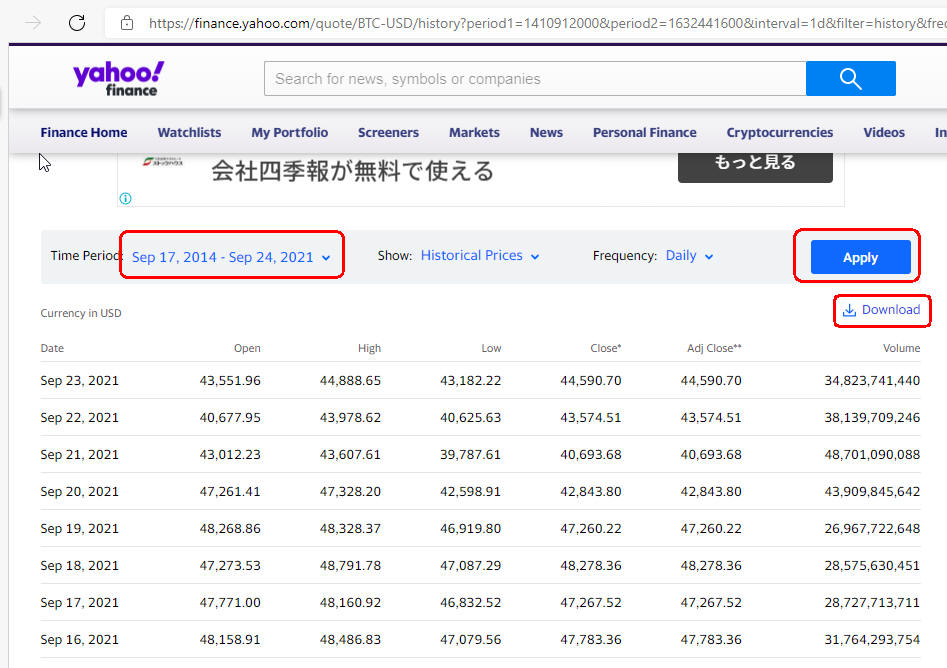Click the browser forward arrow
The width and height of the screenshot is (947, 668).
coord(33,23)
